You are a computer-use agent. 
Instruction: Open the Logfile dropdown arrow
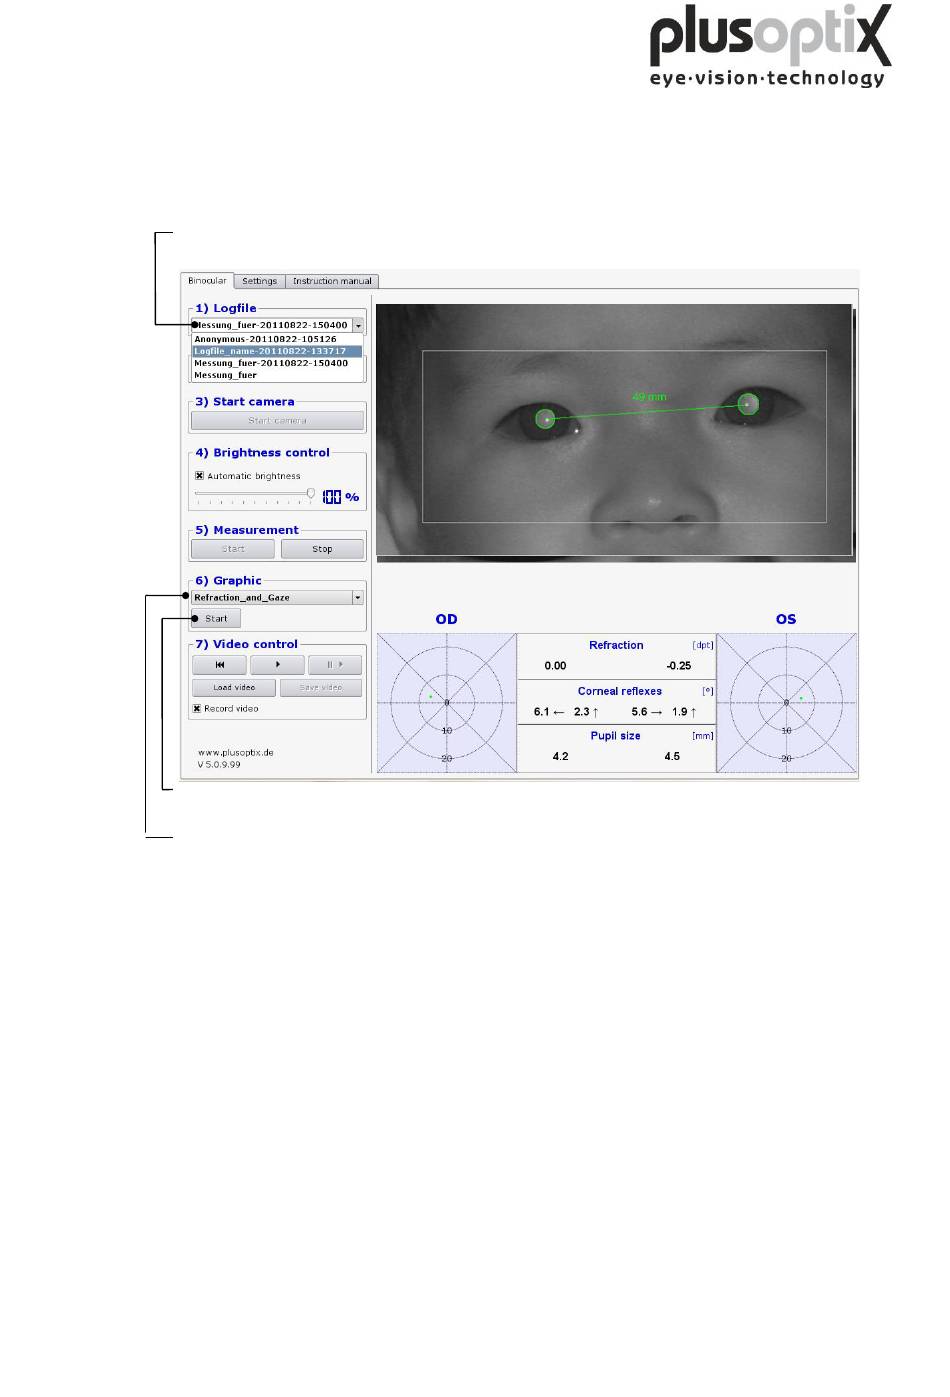(x=358, y=326)
